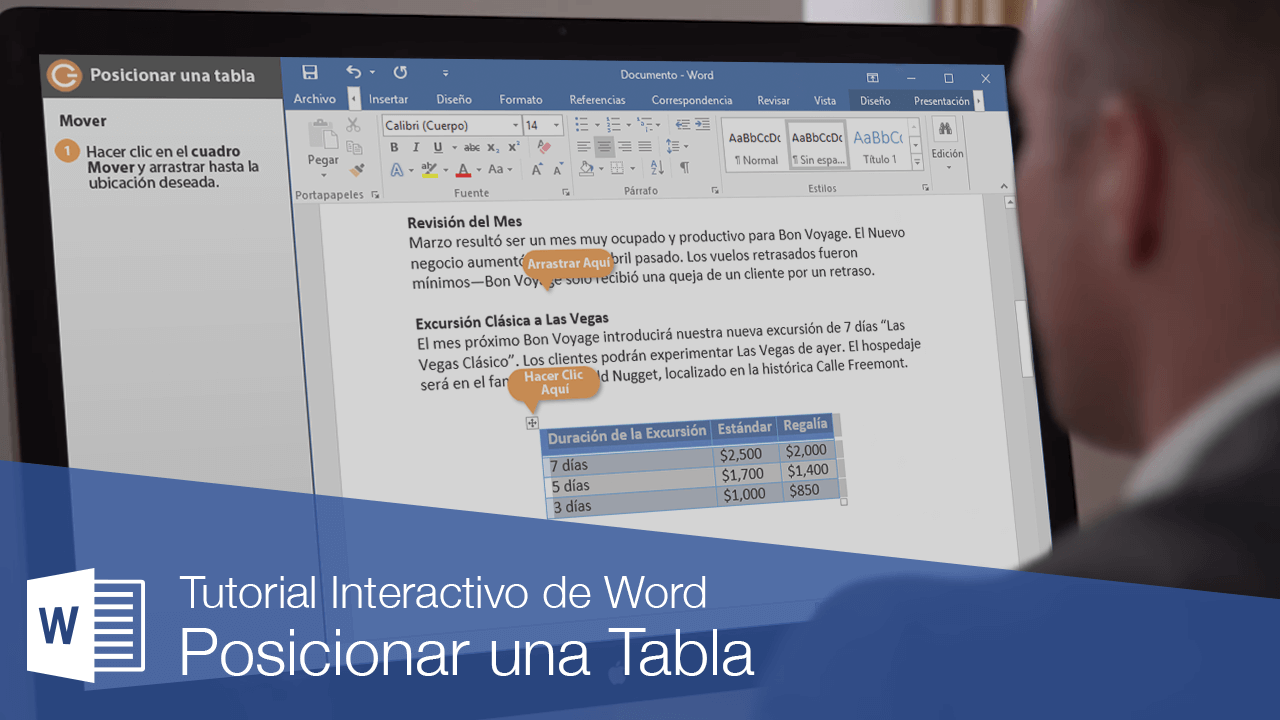The image size is (1280, 720).
Task: Apply the Sin espaciado style
Action: click(817, 145)
